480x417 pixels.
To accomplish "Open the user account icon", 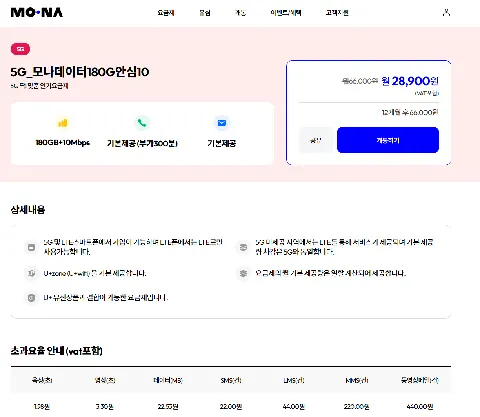I will pos(446,13).
